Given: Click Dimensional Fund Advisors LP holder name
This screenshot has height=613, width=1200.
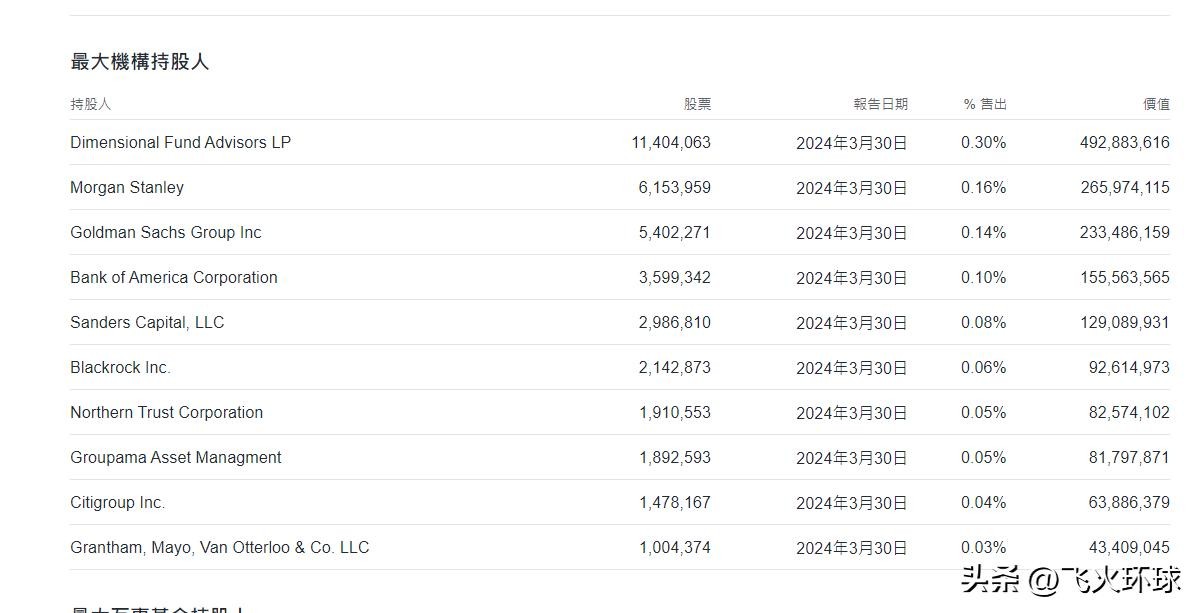Looking at the screenshot, I should (180, 142).
